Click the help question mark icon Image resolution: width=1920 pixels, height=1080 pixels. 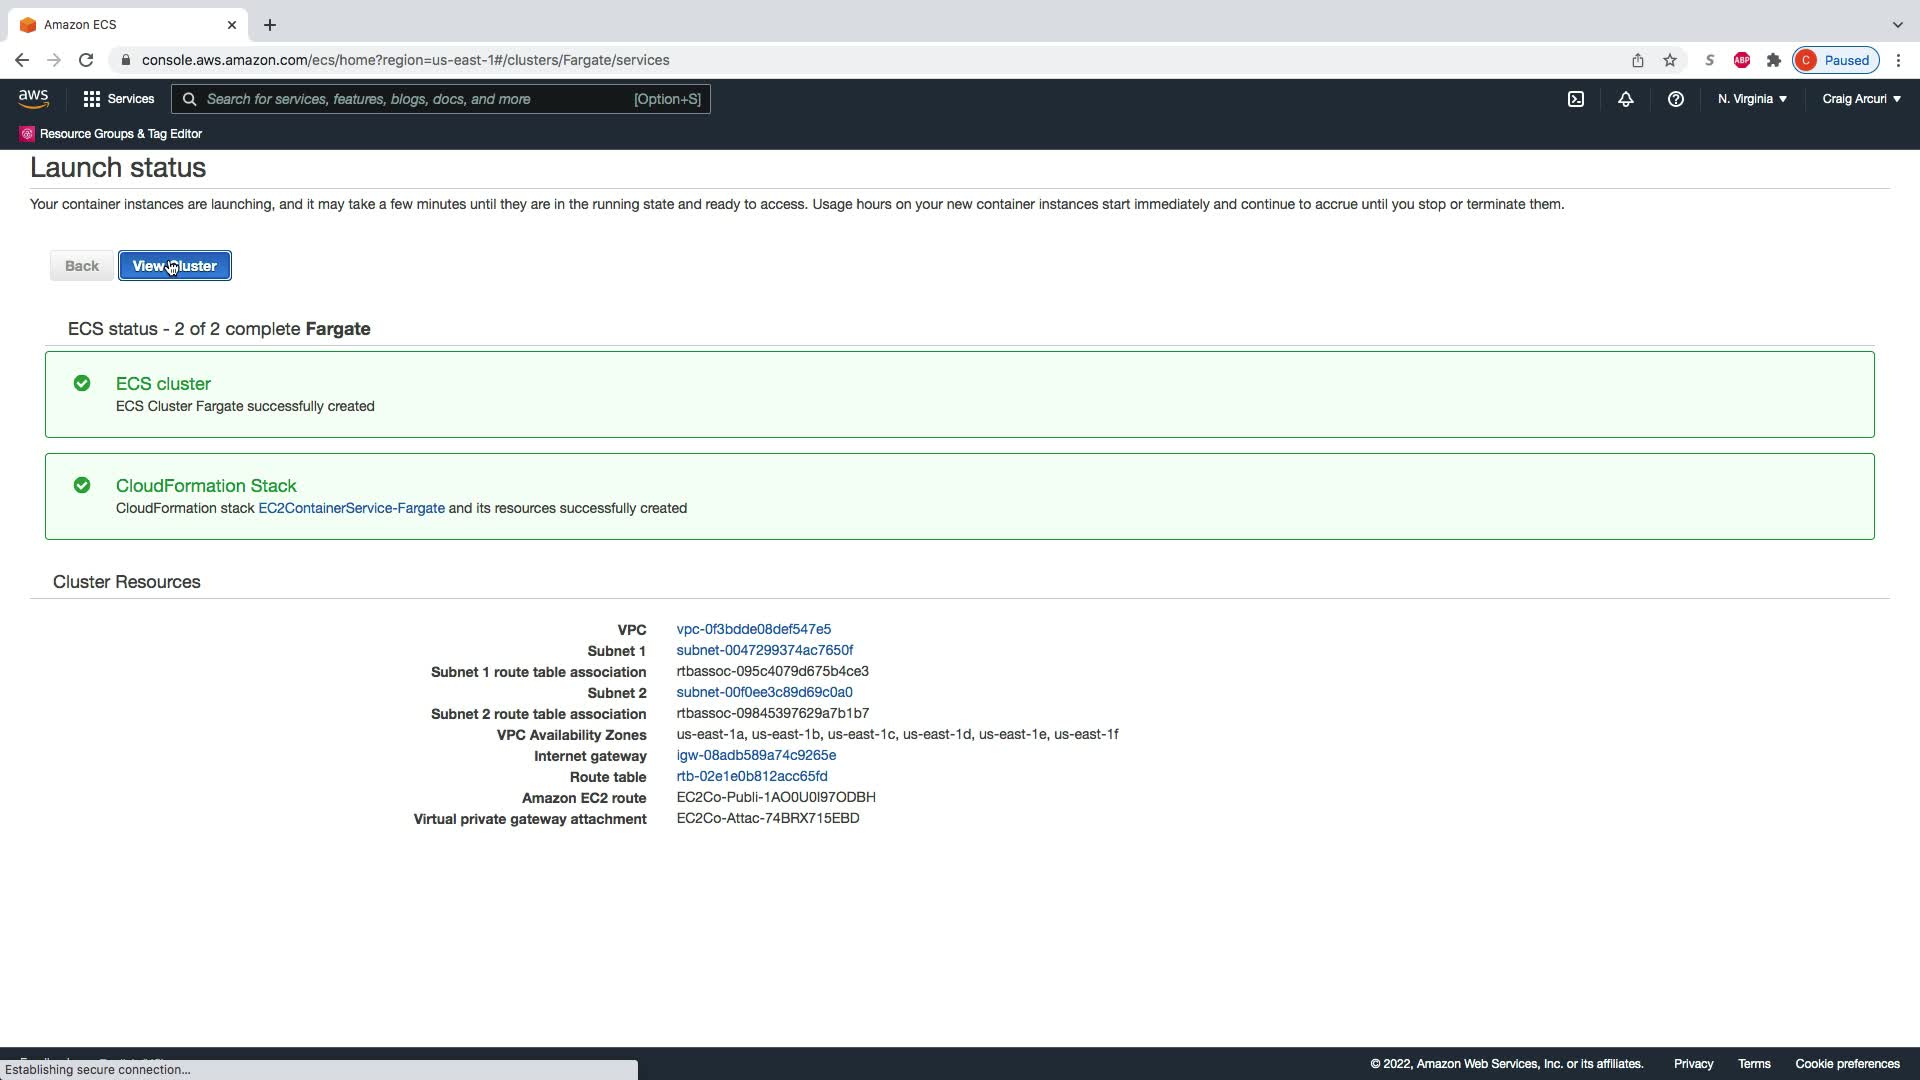click(x=1676, y=99)
